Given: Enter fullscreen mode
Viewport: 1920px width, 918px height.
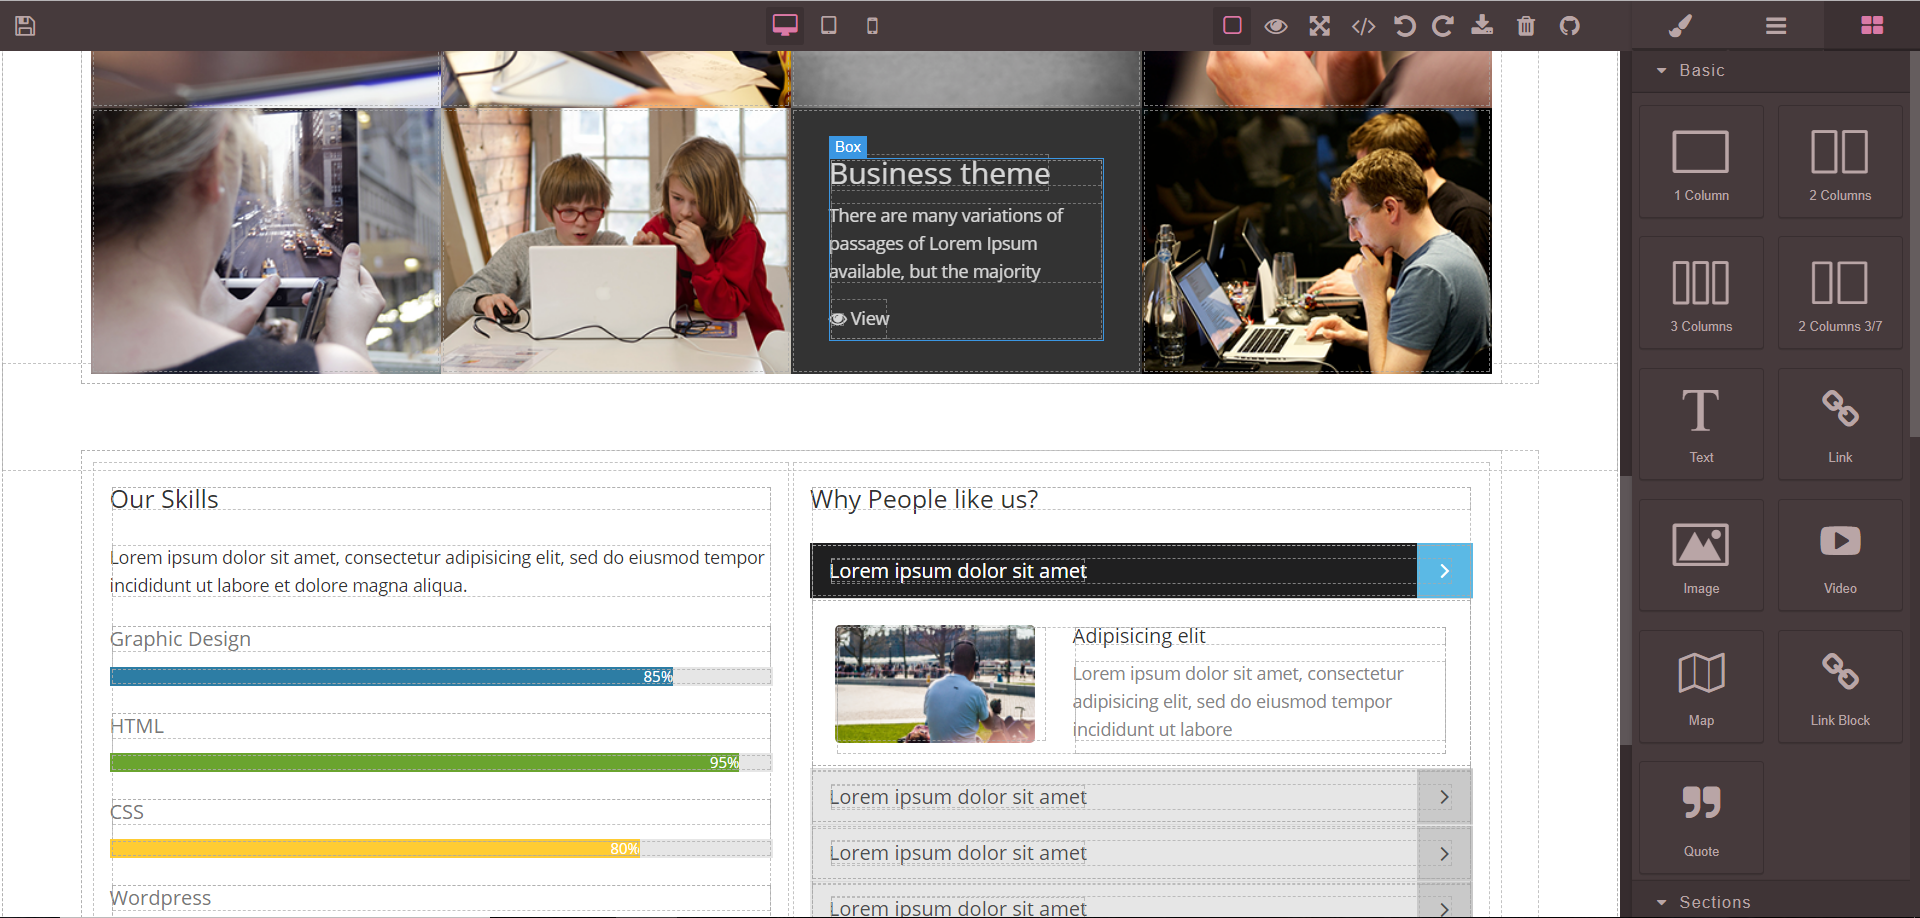Looking at the screenshot, I should pos(1320,26).
